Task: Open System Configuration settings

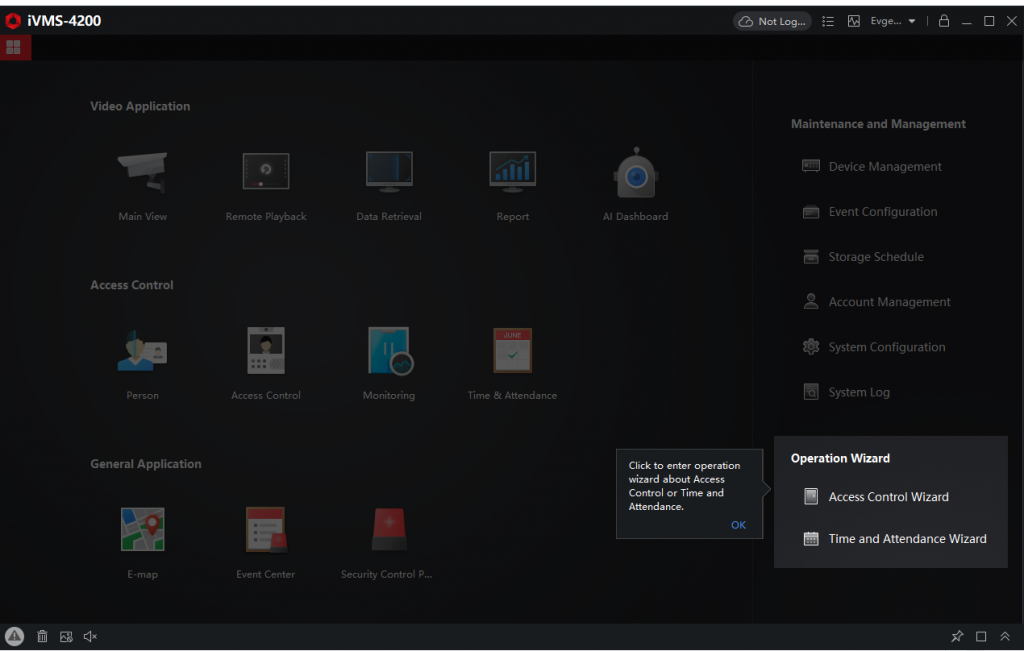Action: [x=886, y=347]
